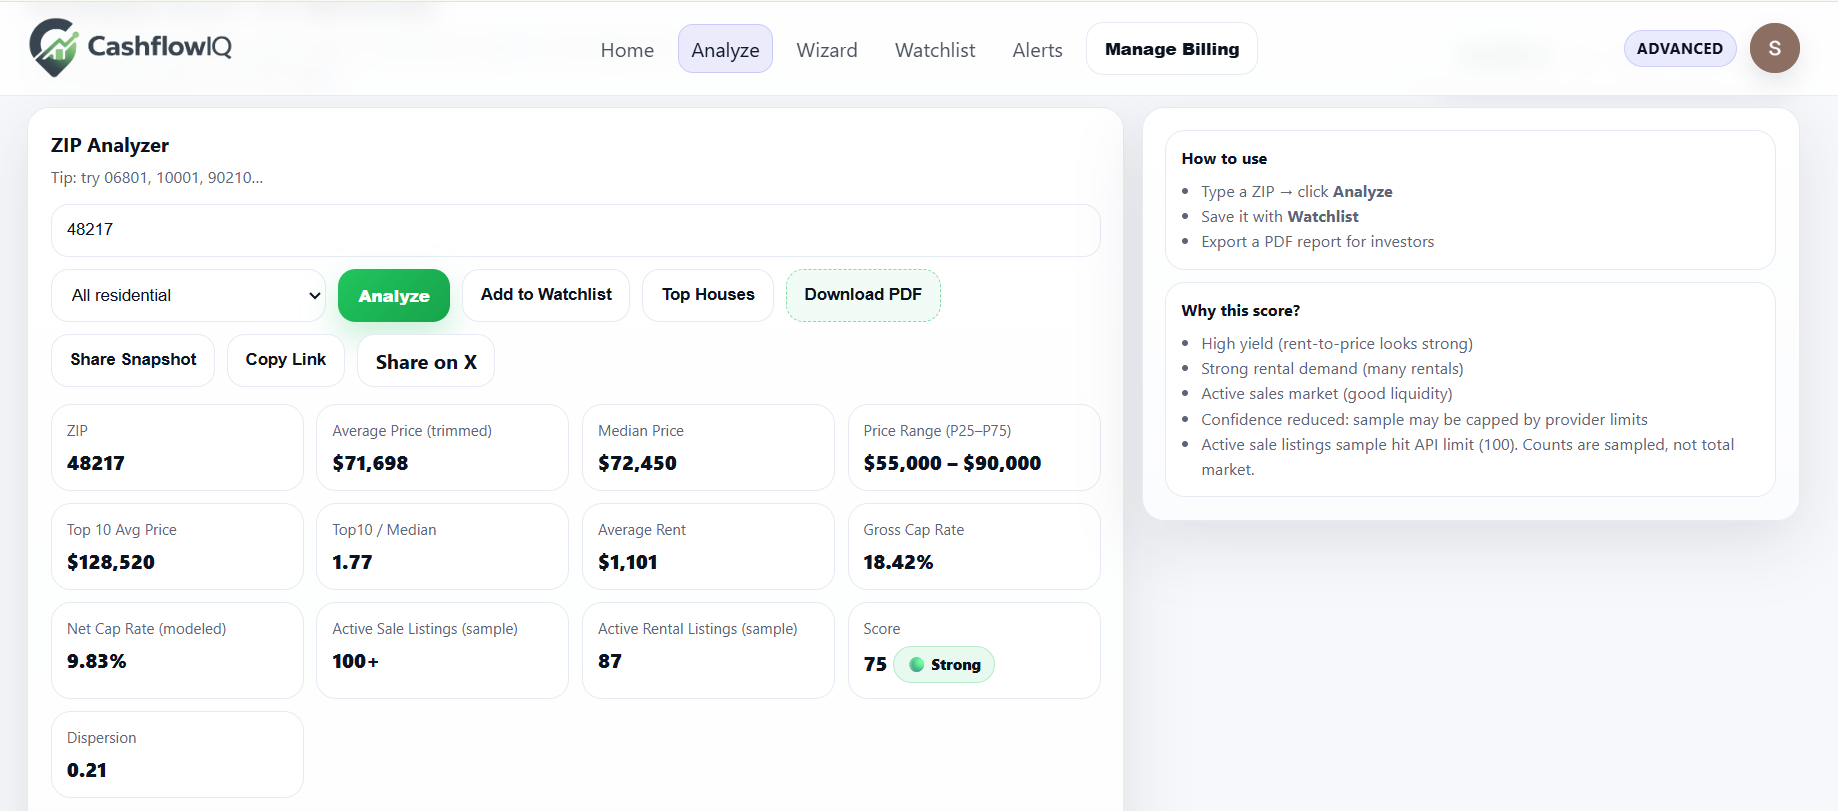
Task: Click the CashflowIQ logo icon
Action: [54, 47]
